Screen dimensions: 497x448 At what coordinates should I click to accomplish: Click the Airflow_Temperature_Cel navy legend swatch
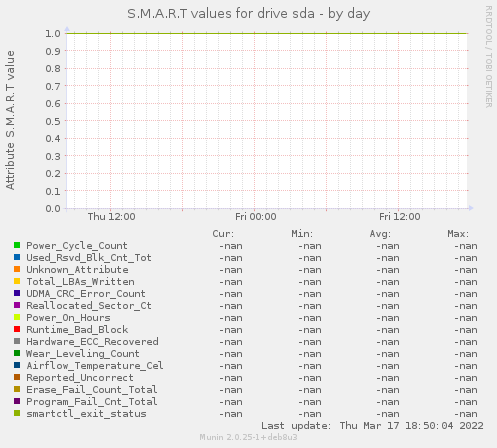[x=17, y=365]
